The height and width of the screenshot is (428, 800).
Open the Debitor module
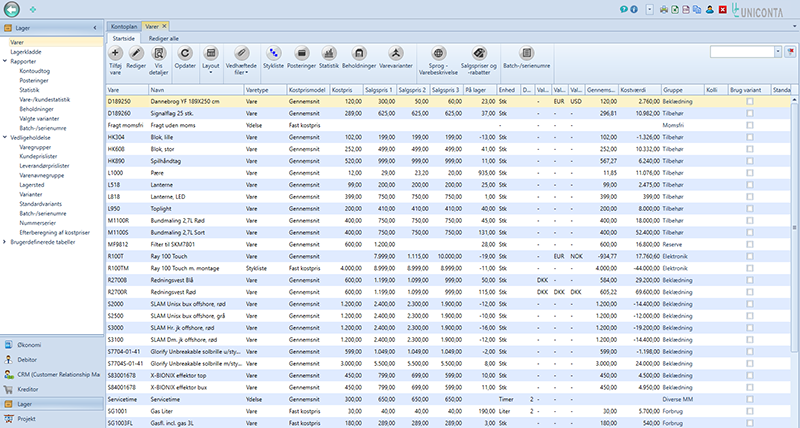click(x=52, y=360)
